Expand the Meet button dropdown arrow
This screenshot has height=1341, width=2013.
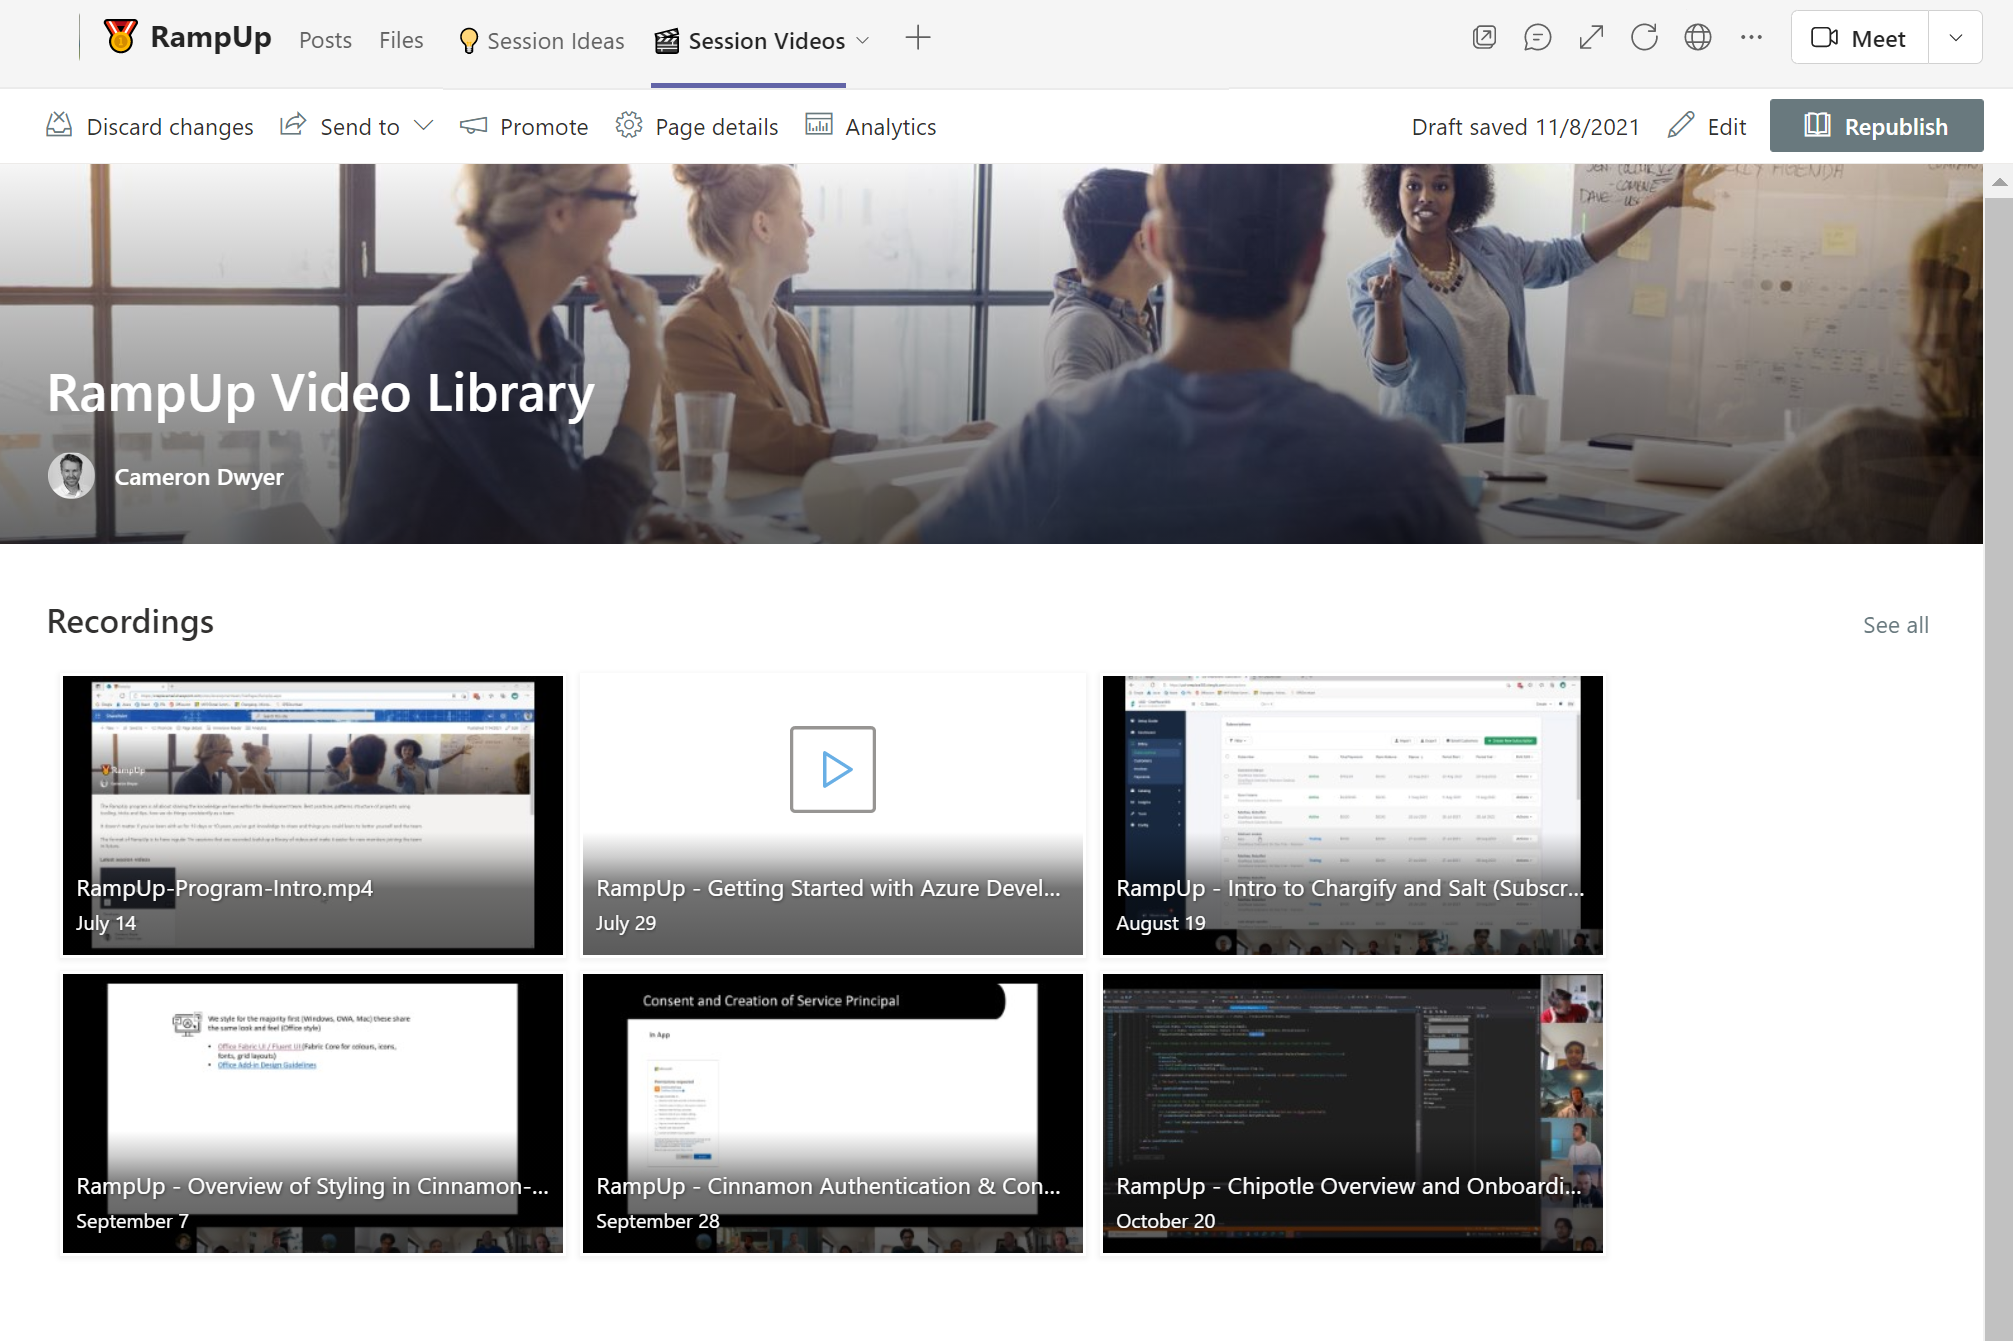pyautogui.click(x=1955, y=38)
